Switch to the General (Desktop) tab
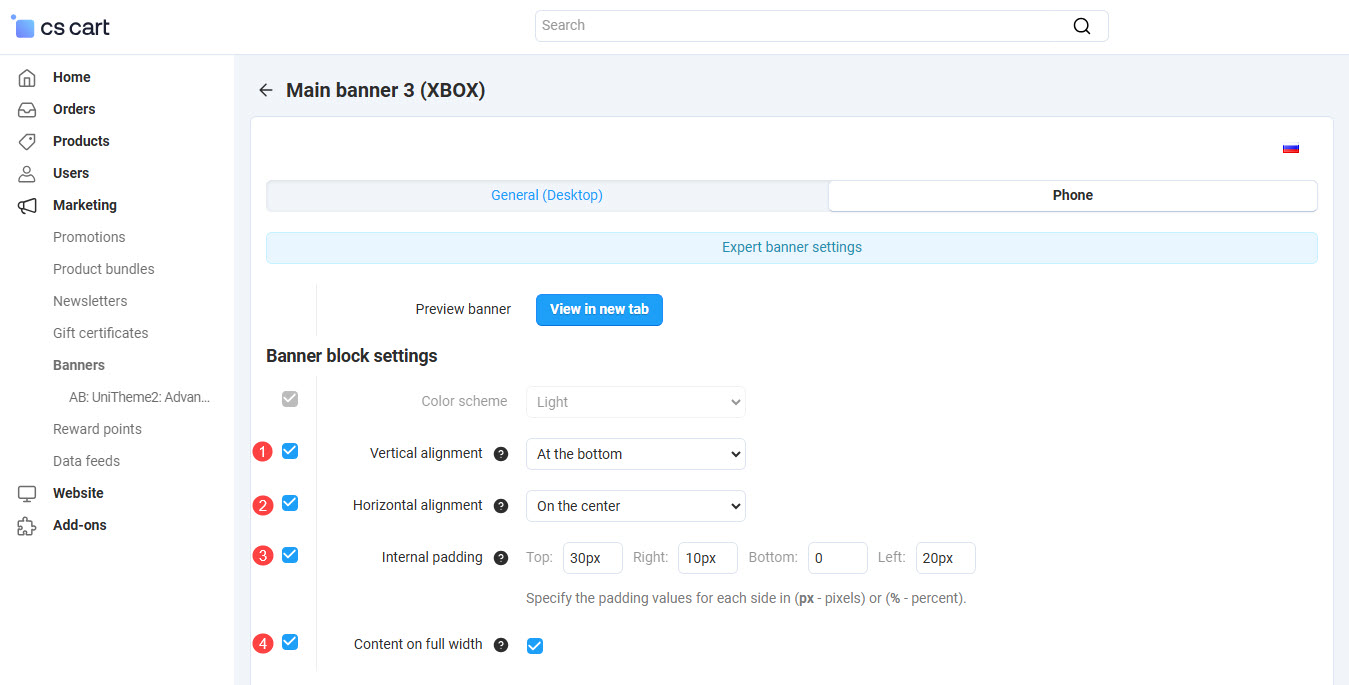 (x=547, y=196)
